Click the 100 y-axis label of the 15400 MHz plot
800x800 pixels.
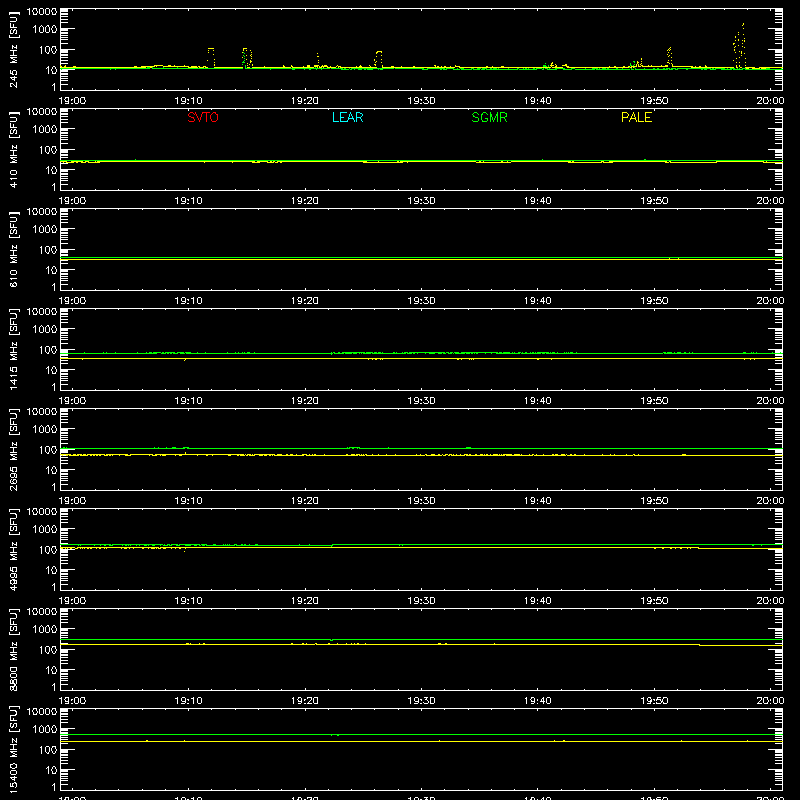pyautogui.click(x=48, y=750)
